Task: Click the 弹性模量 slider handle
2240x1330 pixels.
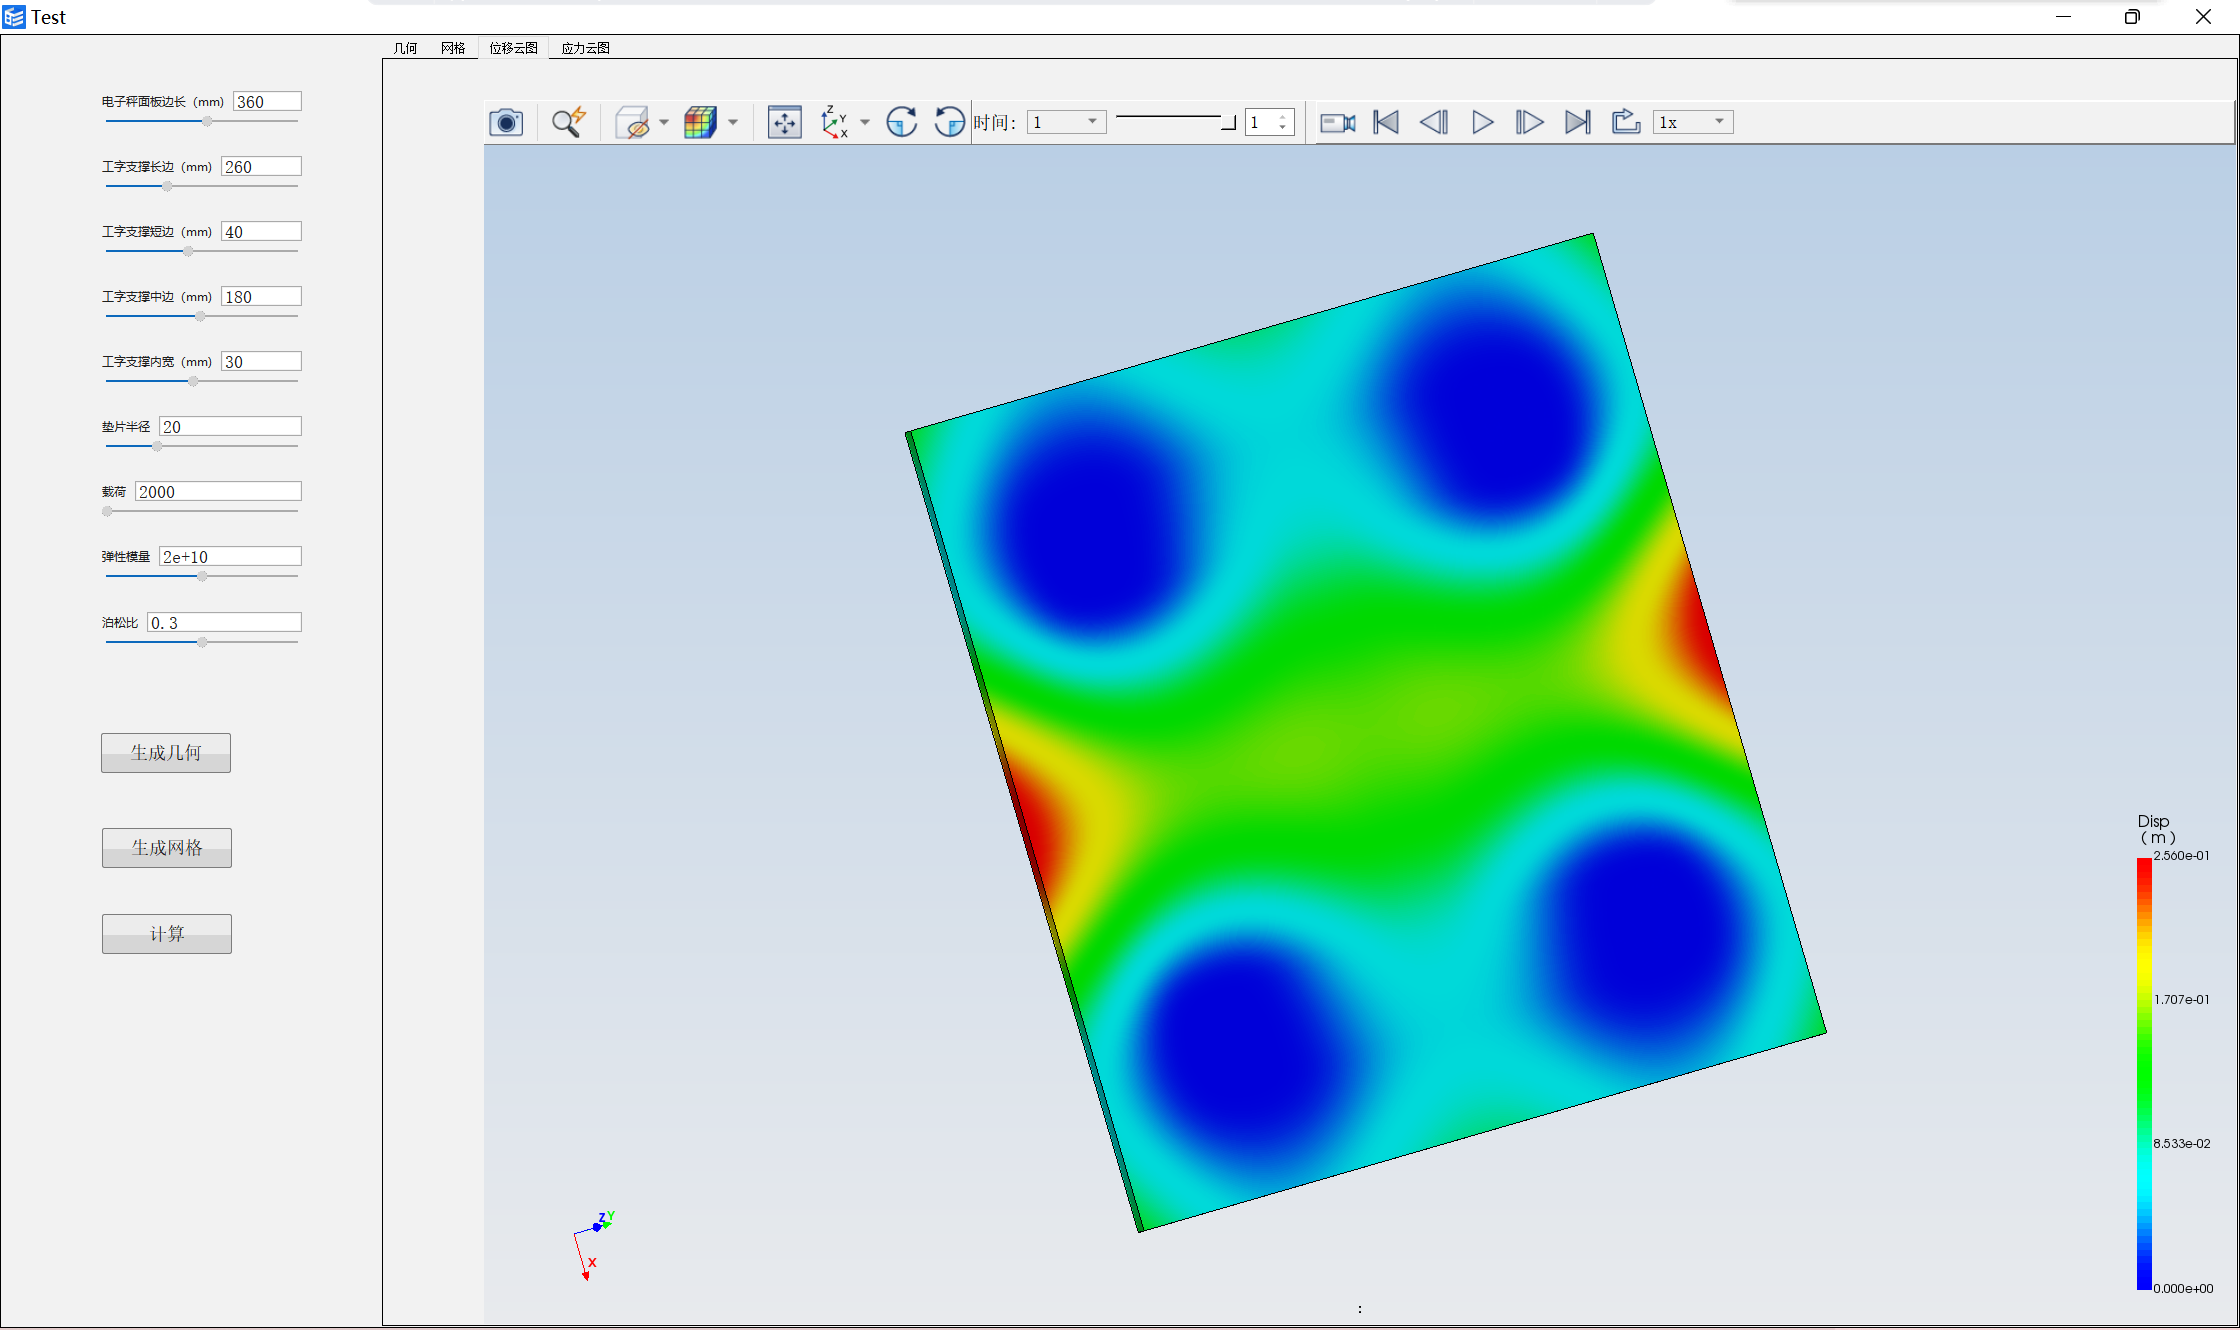Action: (202, 576)
